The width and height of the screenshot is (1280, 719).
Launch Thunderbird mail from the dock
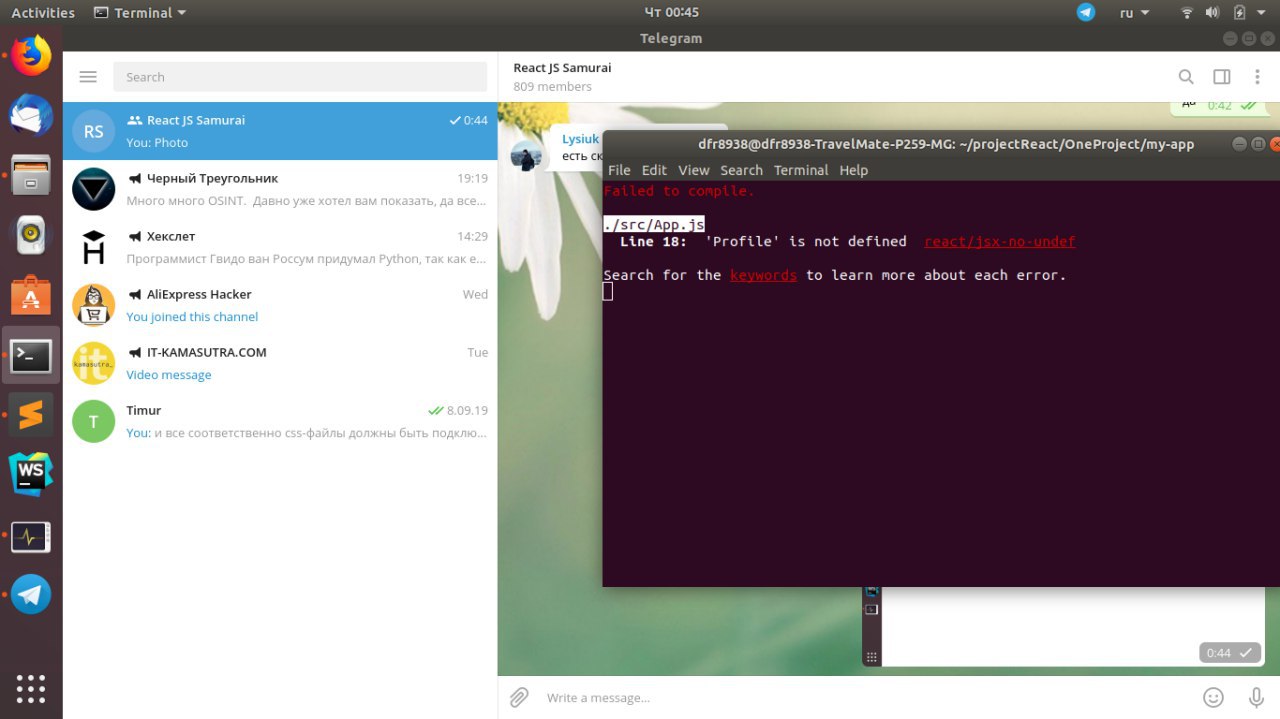coord(31,116)
